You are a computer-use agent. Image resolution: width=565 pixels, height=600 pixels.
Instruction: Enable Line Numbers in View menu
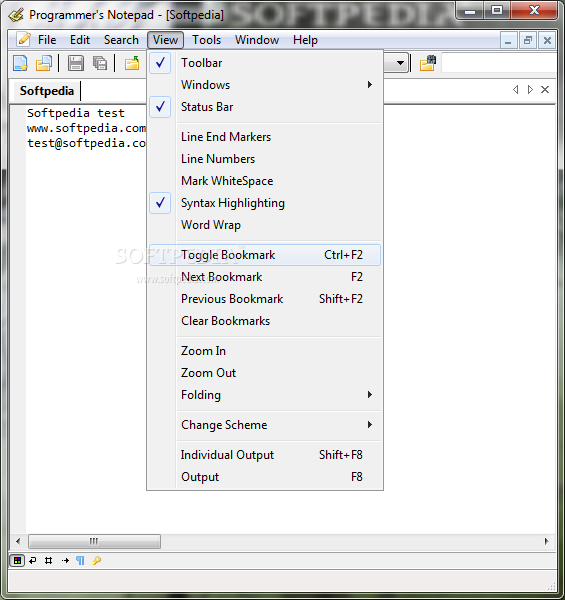click(265, 159)
